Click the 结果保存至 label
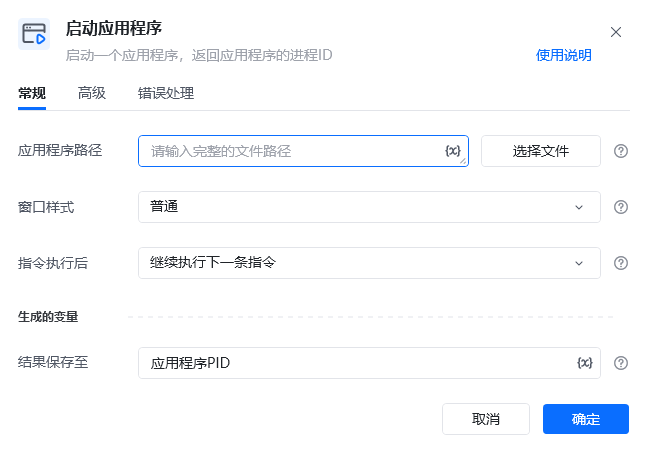 53,362
